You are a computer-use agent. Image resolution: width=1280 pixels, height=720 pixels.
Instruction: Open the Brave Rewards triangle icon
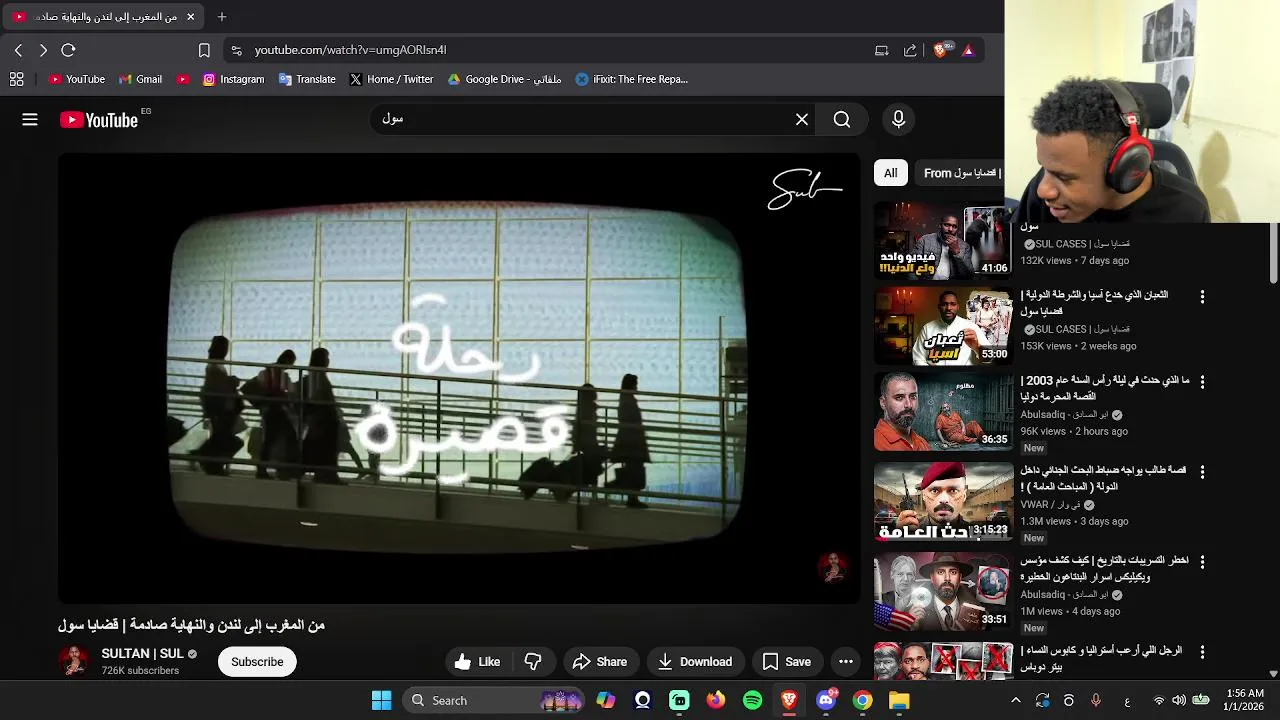click(x=968, y=50)
